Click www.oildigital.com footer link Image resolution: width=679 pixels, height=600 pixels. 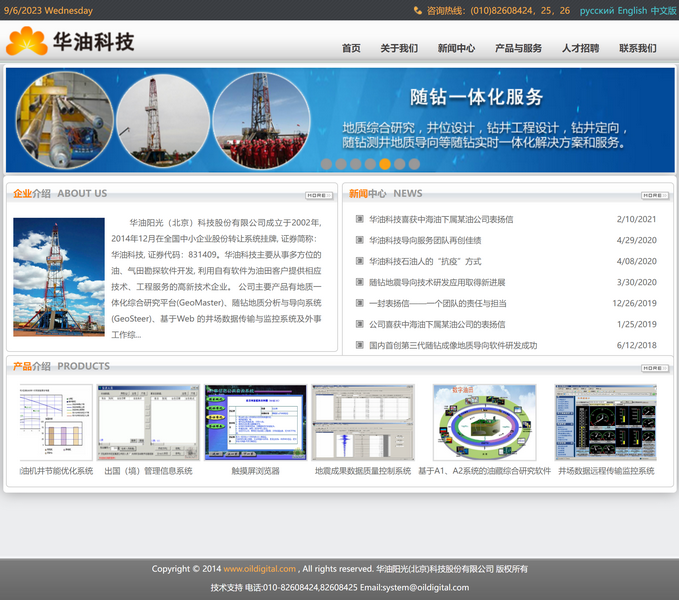[259, 569]
